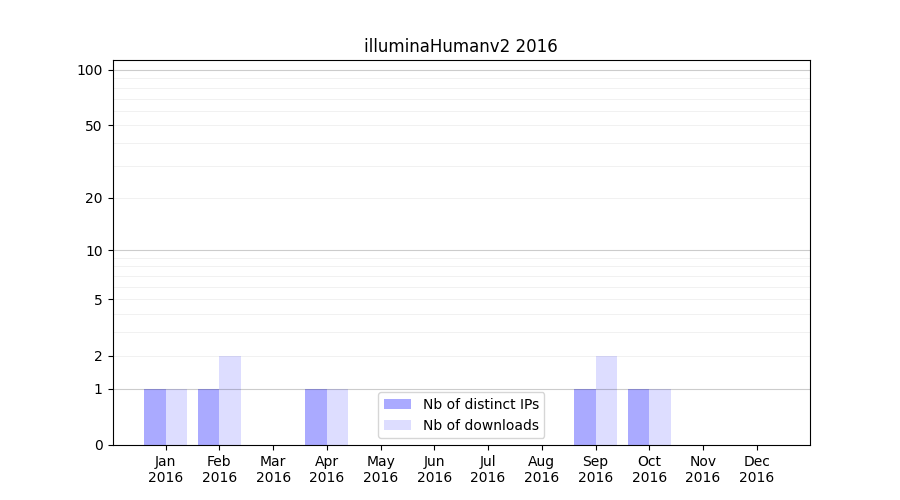900x500 pixels.
Task: Click the 100 y-axis tick label
Action: (x=90, y=70)
